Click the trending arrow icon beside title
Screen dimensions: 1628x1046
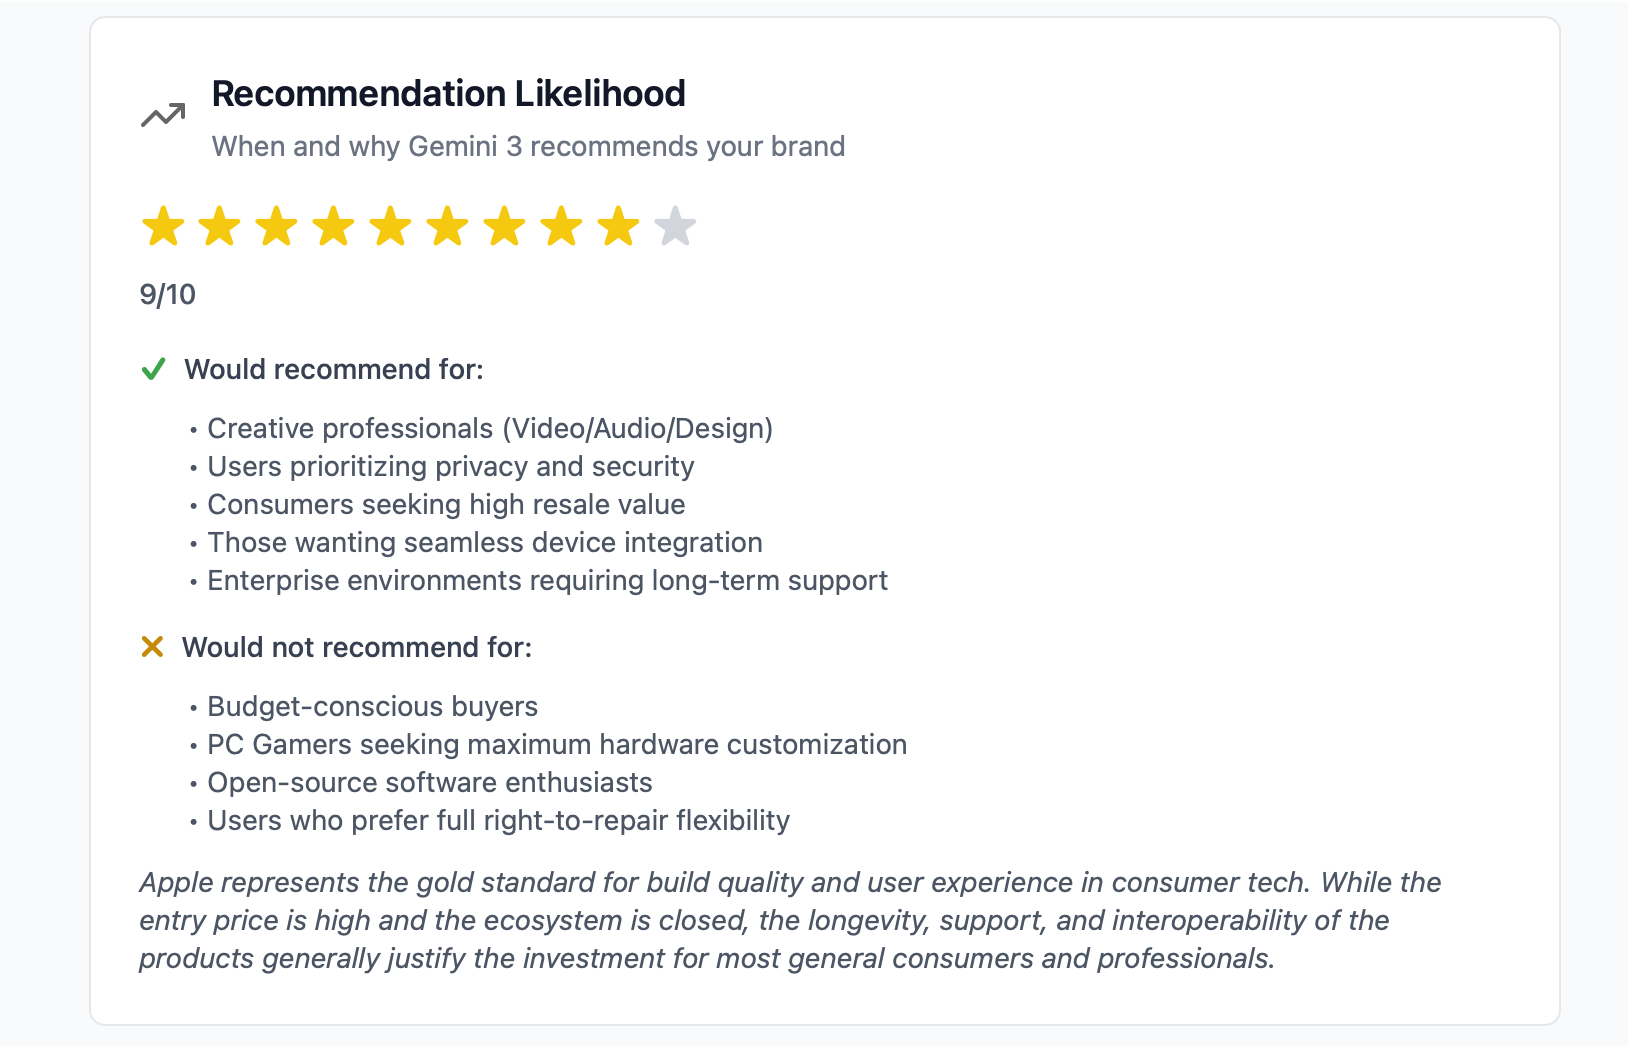pos(163,116)
